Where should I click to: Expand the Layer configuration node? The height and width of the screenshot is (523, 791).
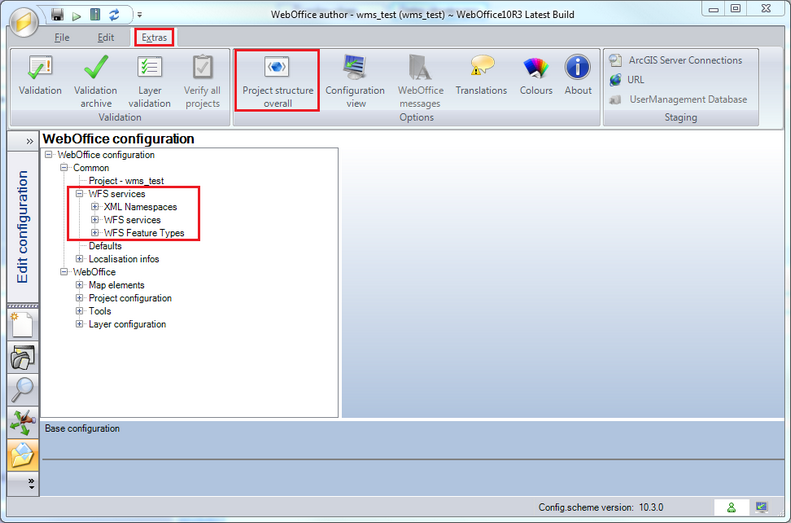(80, 324)
